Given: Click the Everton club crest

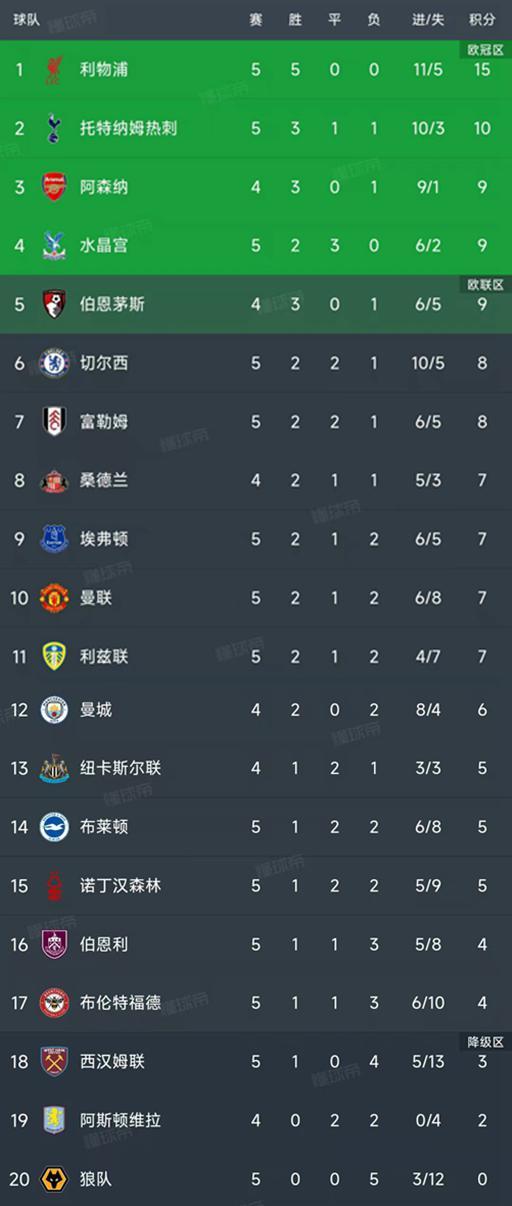Looking at the screenshot, I should coord(53,539).
